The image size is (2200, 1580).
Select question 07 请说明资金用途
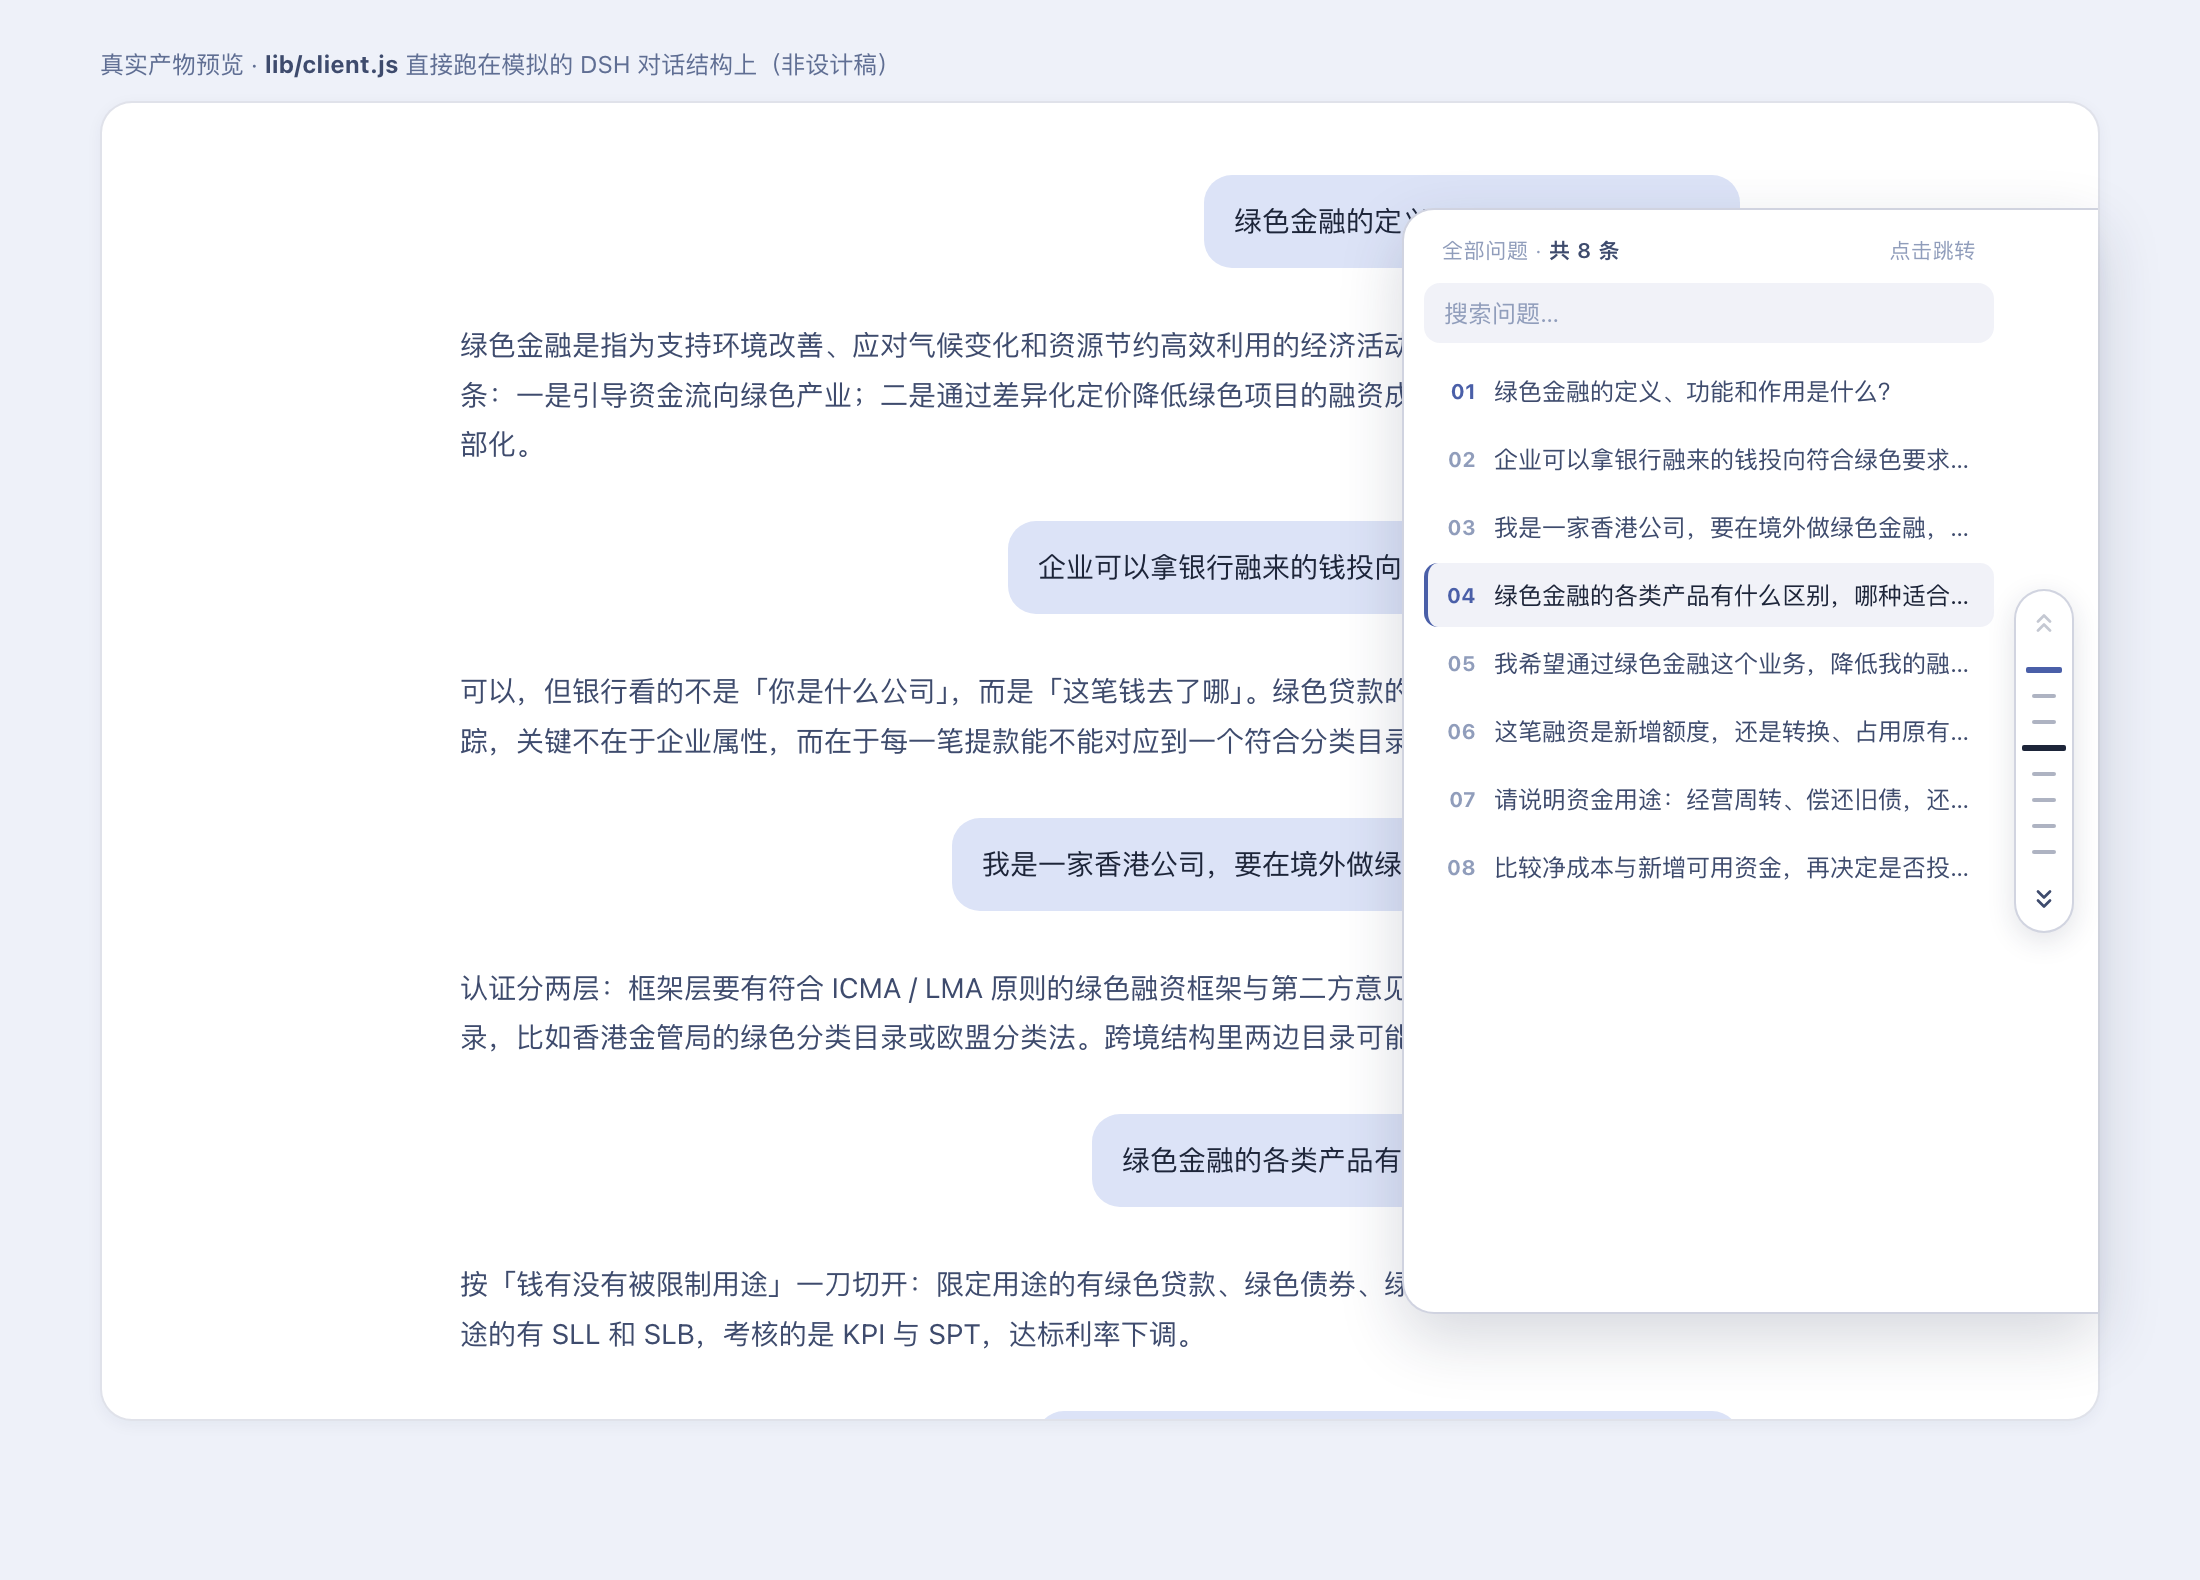coord(1708,800)
